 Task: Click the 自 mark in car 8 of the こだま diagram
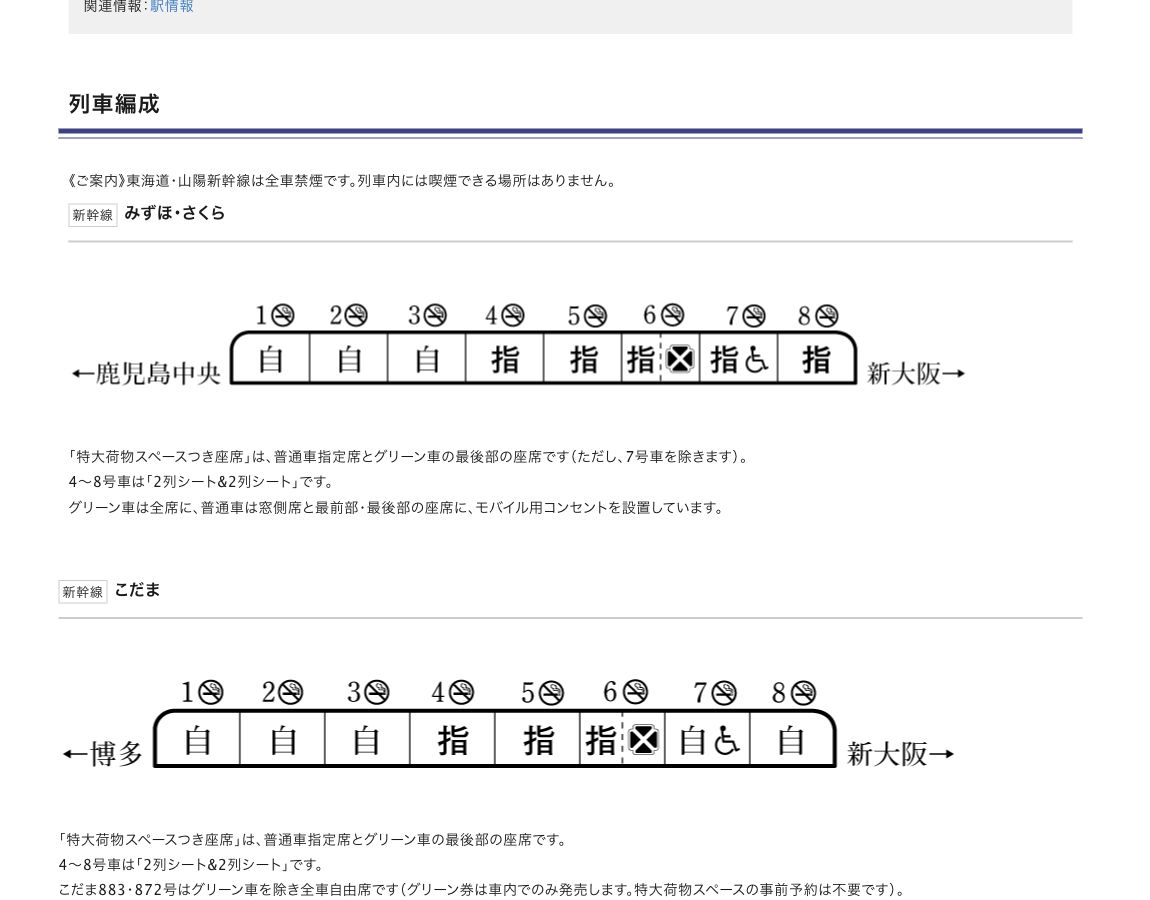coord(791,740)
